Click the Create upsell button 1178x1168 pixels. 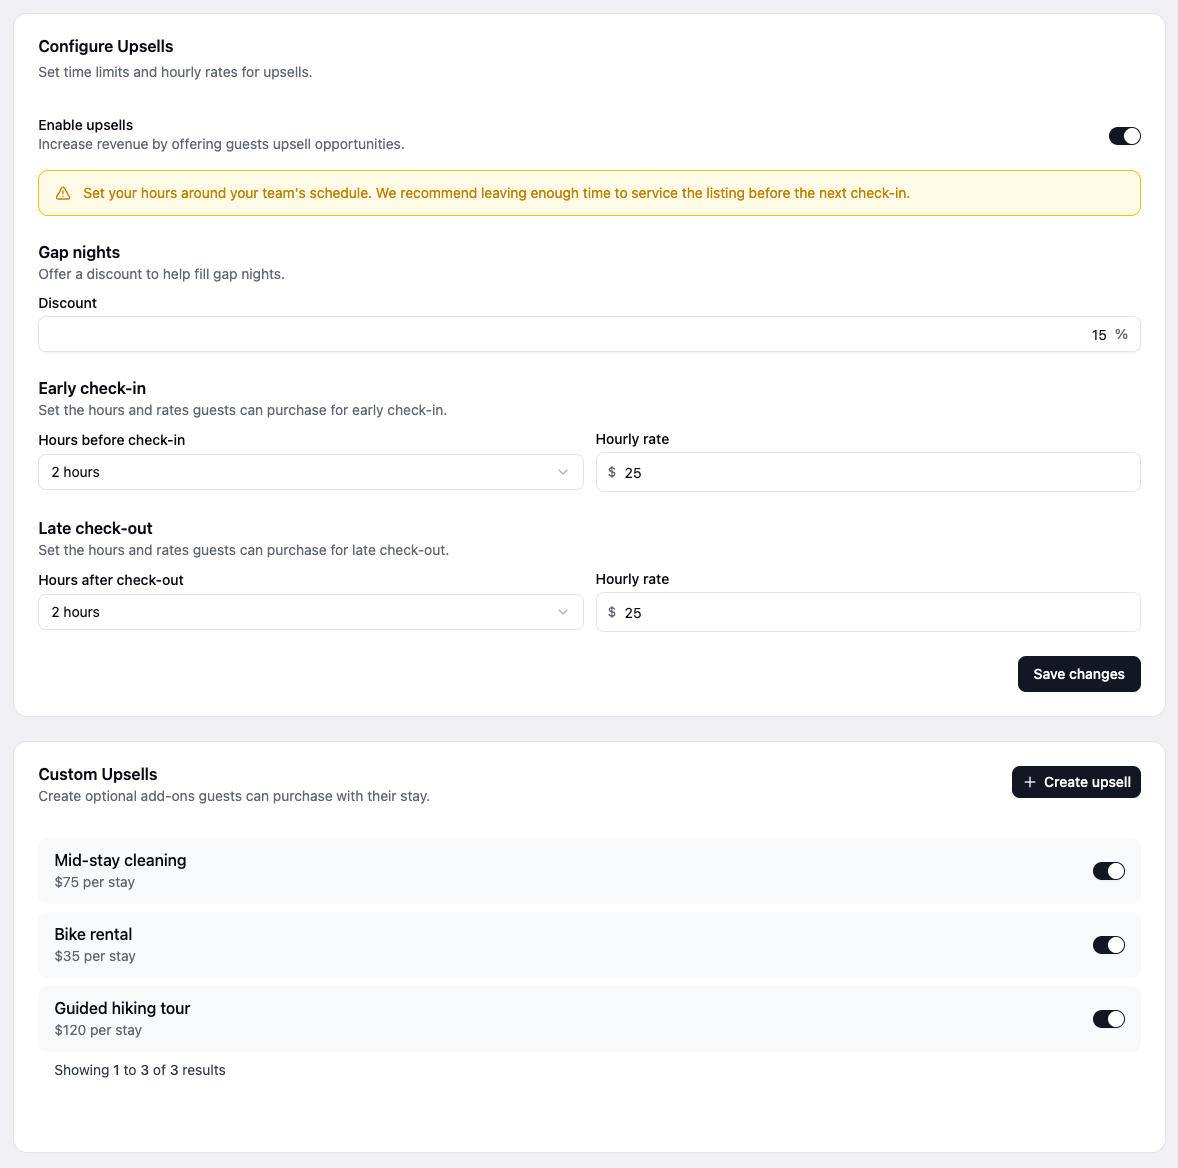tap(1076, 781)
